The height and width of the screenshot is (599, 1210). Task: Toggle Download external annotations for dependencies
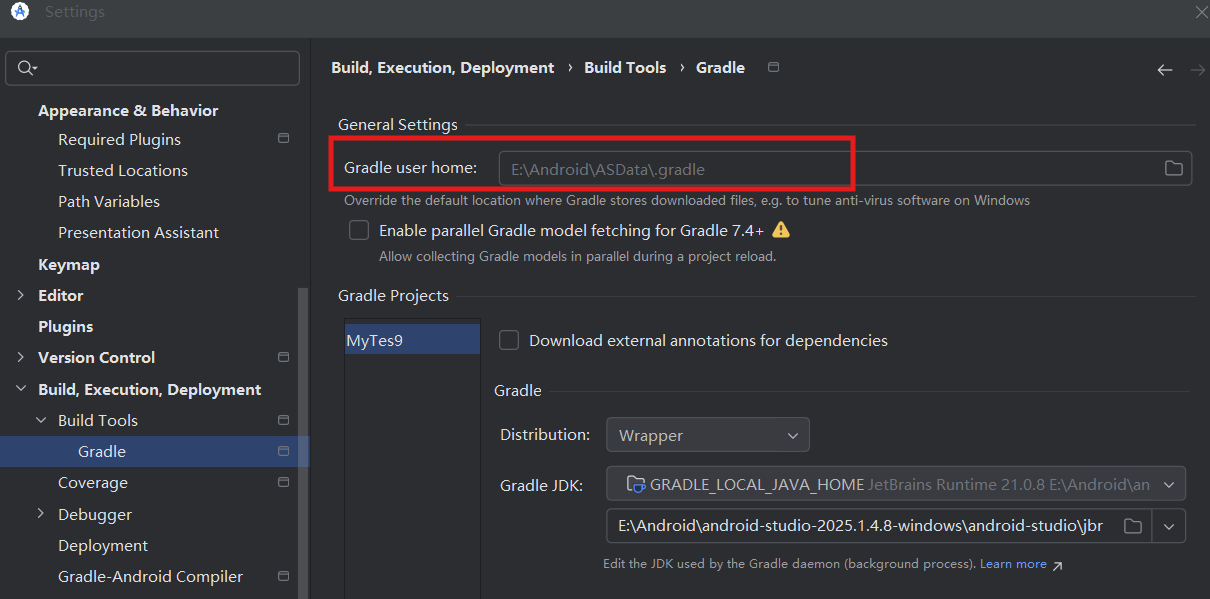509,340
